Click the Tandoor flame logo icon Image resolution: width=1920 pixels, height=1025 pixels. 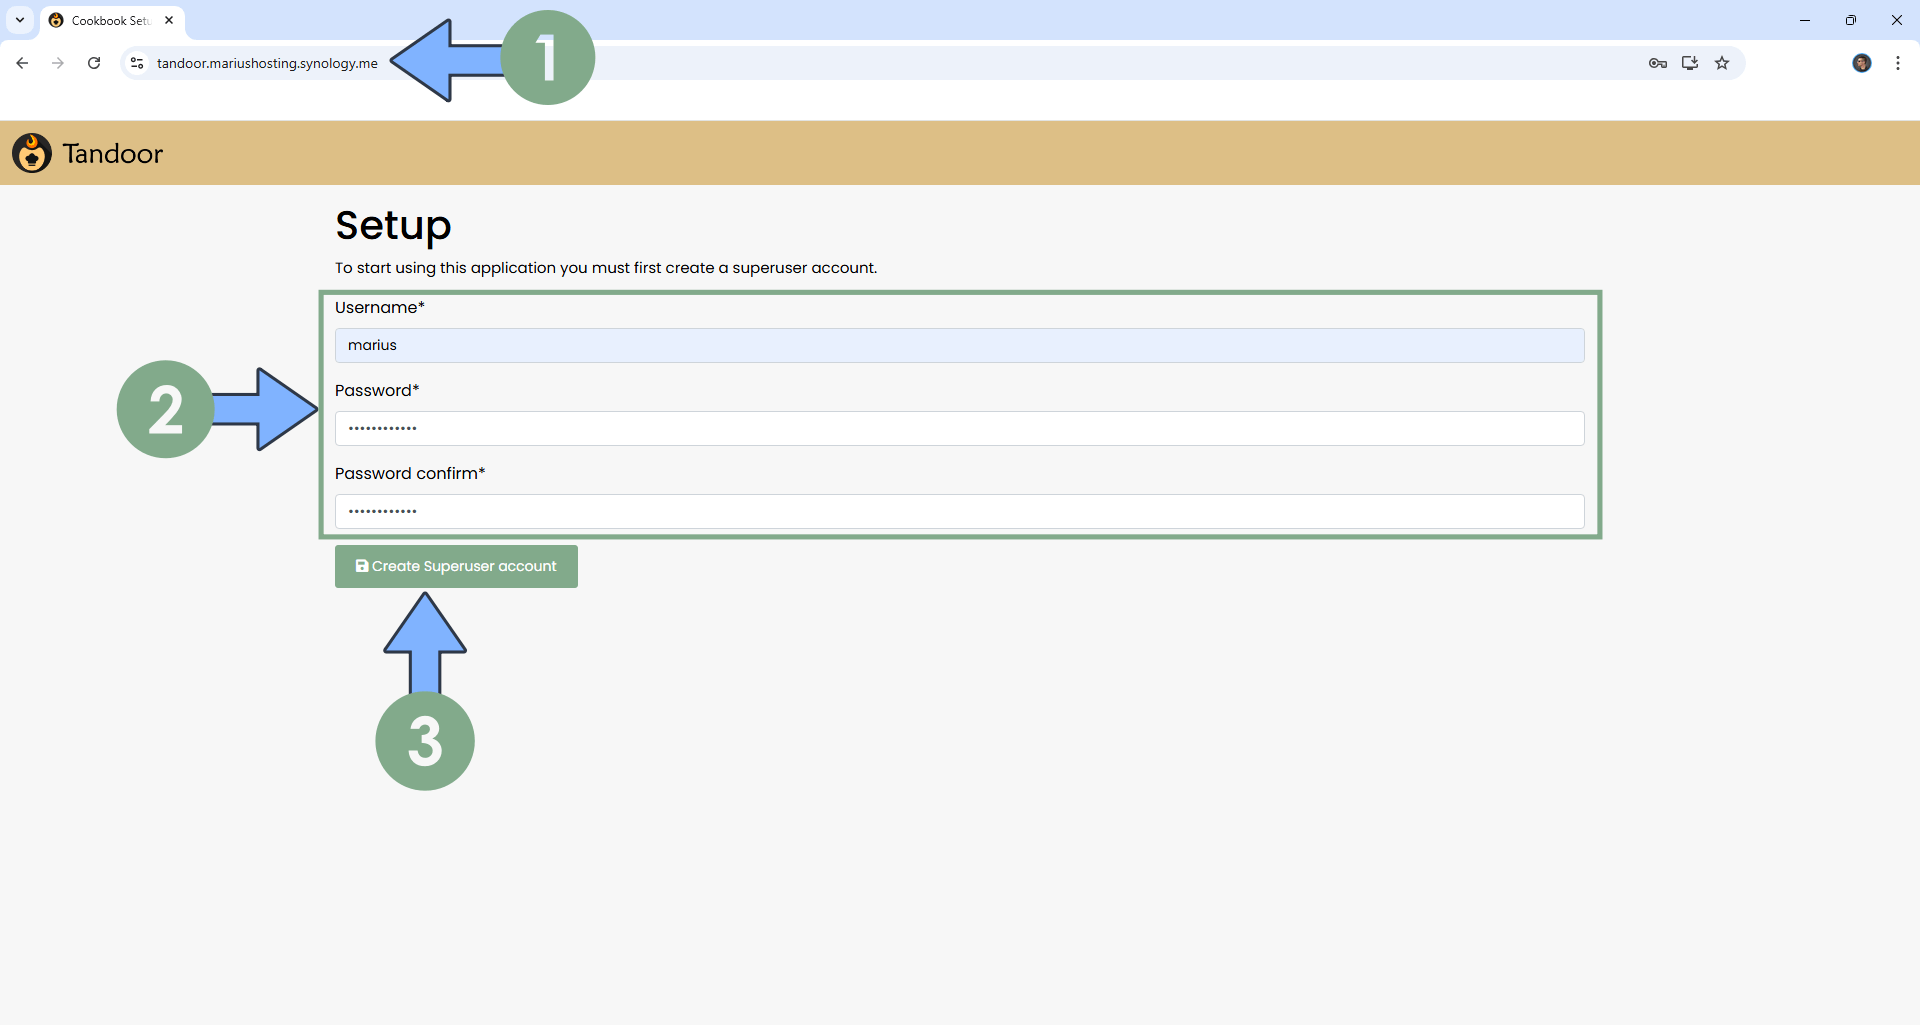tap(32, 153)
